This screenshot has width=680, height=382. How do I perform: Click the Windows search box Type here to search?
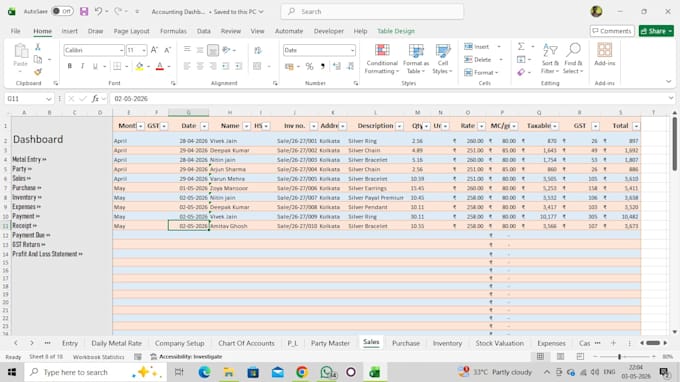95,372
